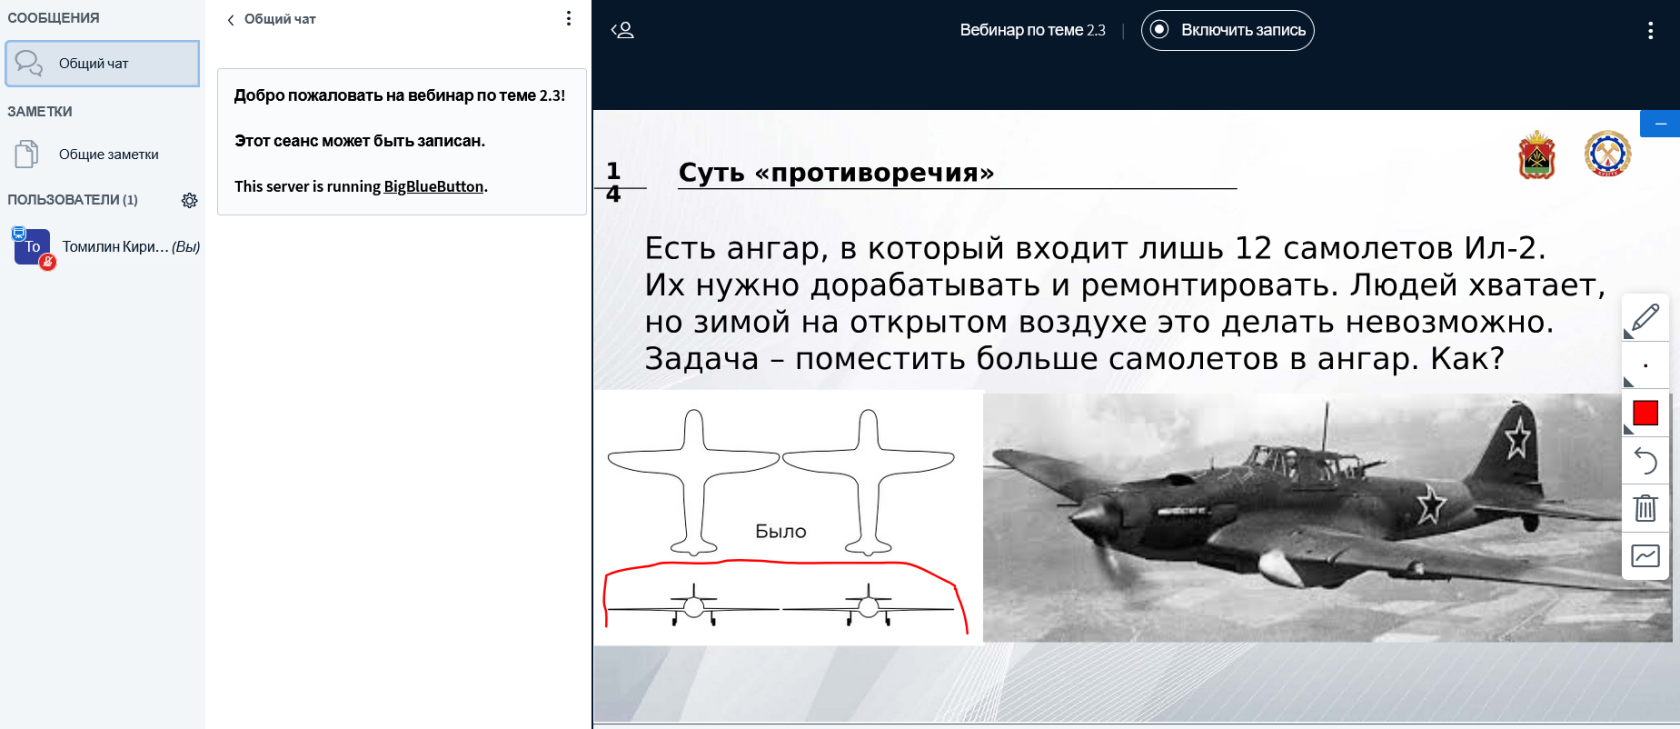
Task: Open the red color swatch picker
Action: click(1646, 413)
